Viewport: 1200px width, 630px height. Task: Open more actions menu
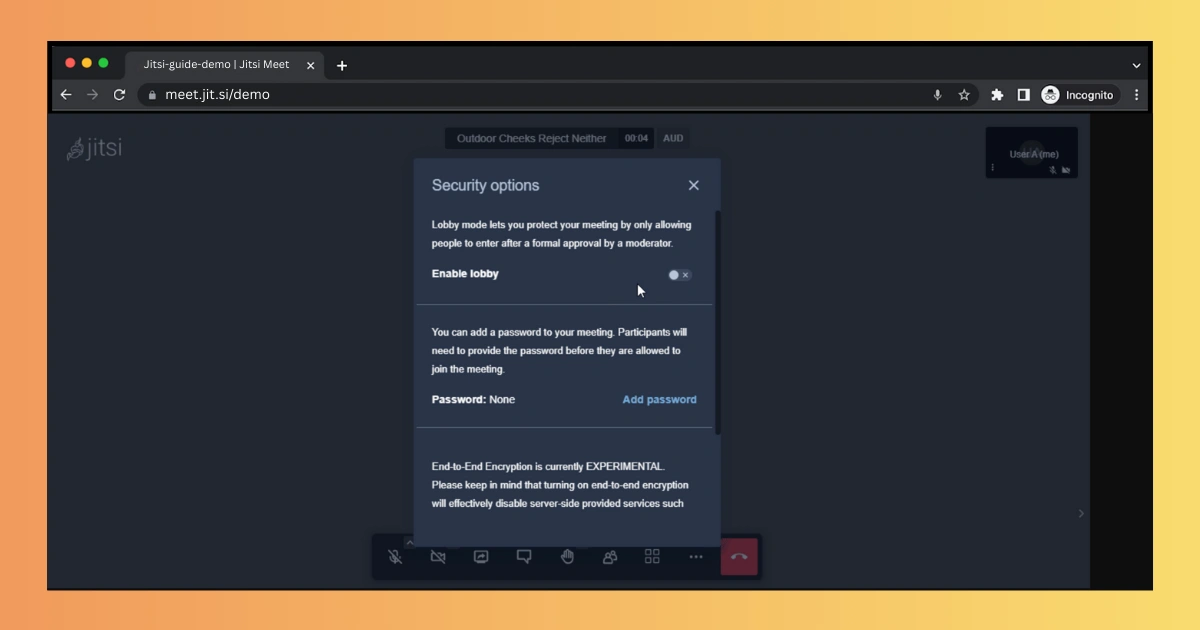click(696, 557)
